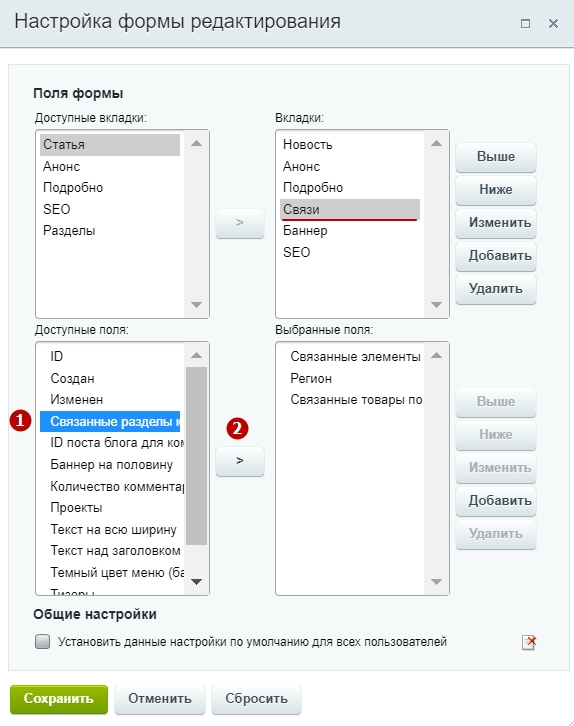Click Изменить button next to tabs list
The width and height of the screenshot is (574, 726).
point(496,223)
